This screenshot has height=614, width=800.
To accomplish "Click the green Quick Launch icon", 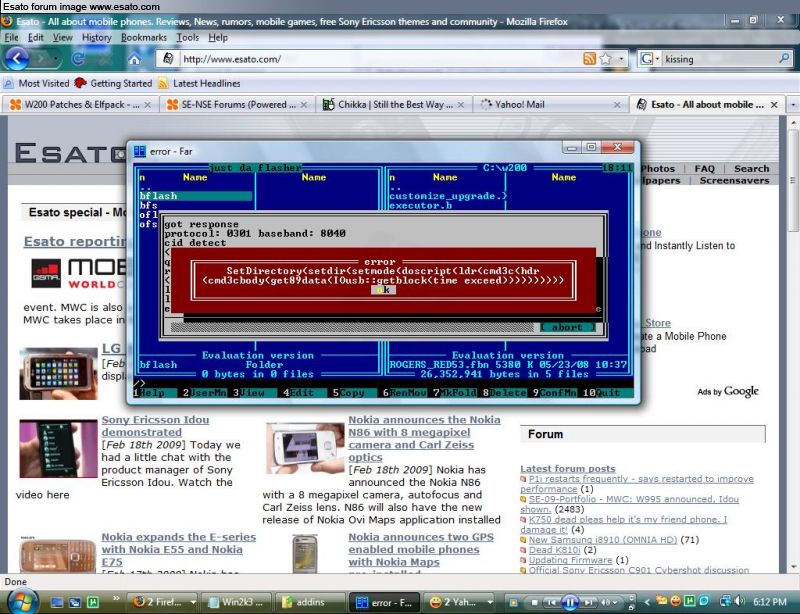I will tap(92, 602).
